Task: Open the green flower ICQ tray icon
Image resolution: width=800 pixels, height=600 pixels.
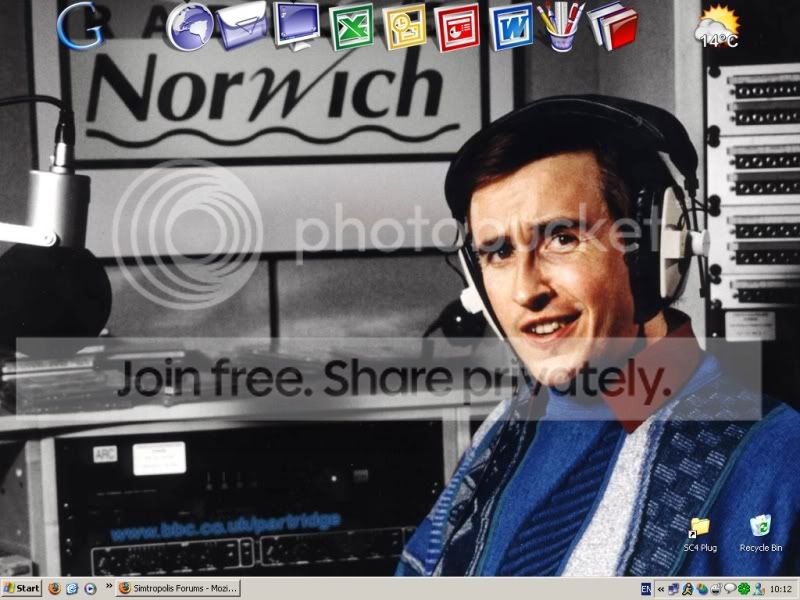Action: click(744, 589)
